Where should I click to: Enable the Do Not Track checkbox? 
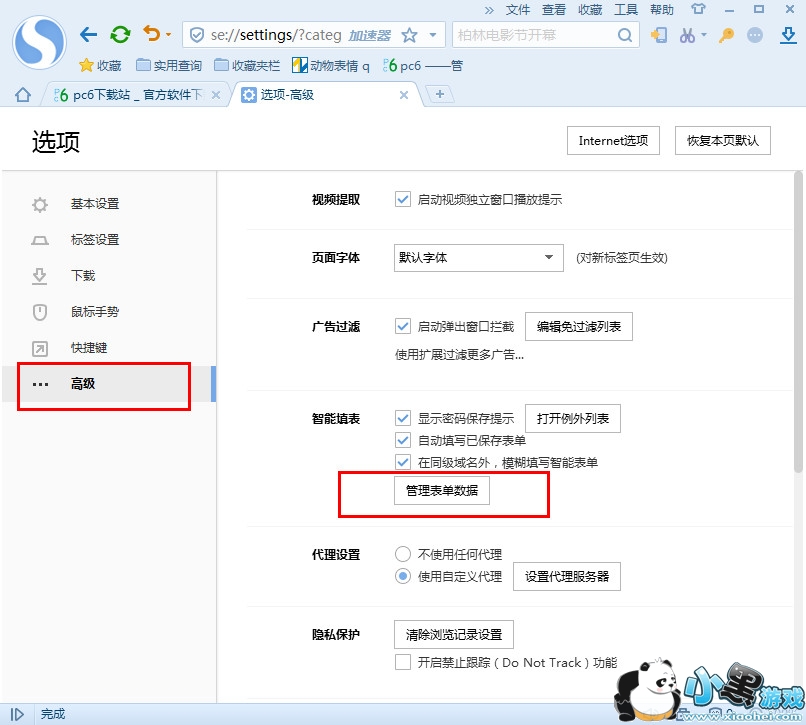(x=402, y=662)
